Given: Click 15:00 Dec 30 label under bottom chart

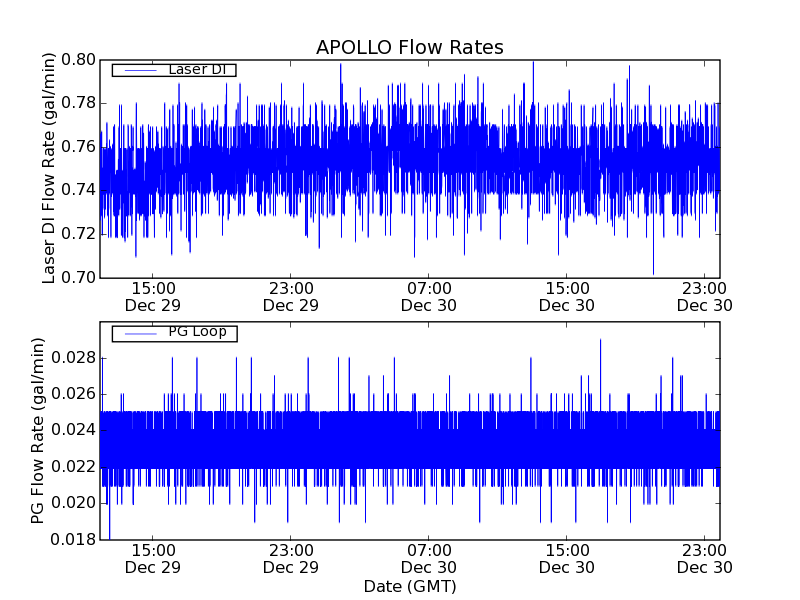Looking at the screenshot, I should click(x=566, y=558).
